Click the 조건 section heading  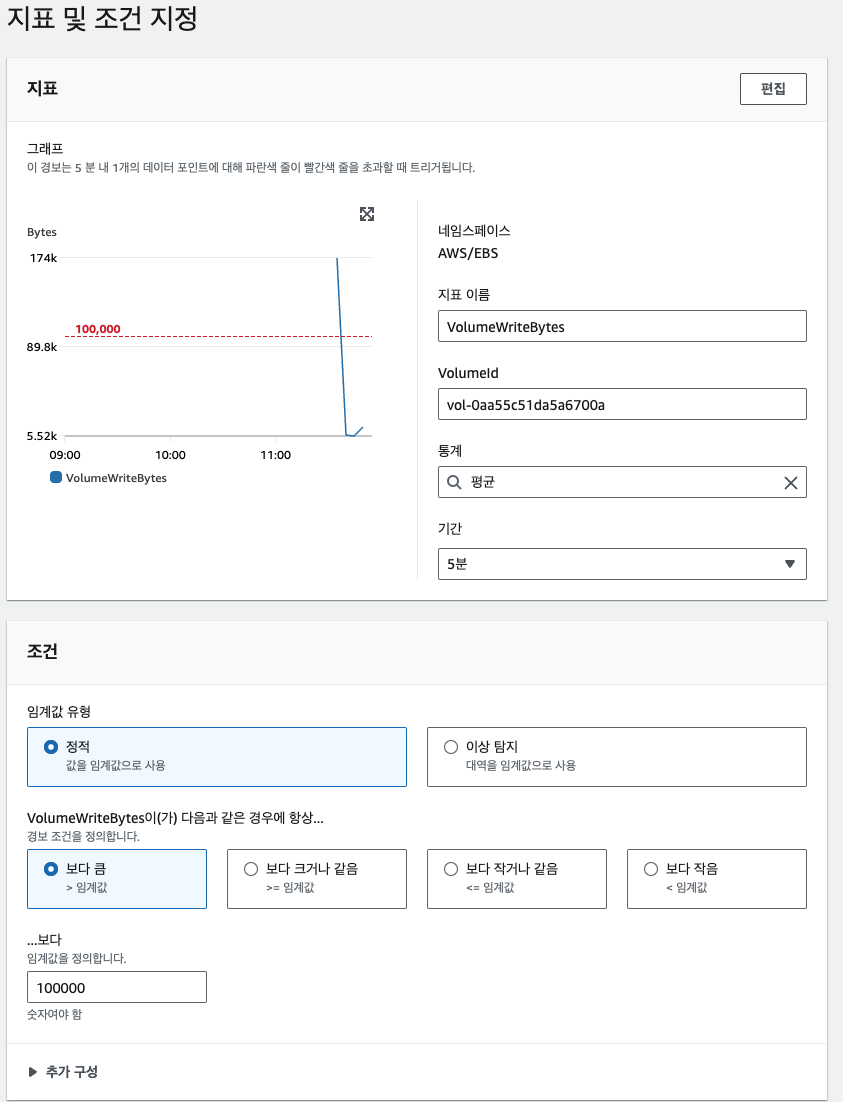(x=42, y=651)
